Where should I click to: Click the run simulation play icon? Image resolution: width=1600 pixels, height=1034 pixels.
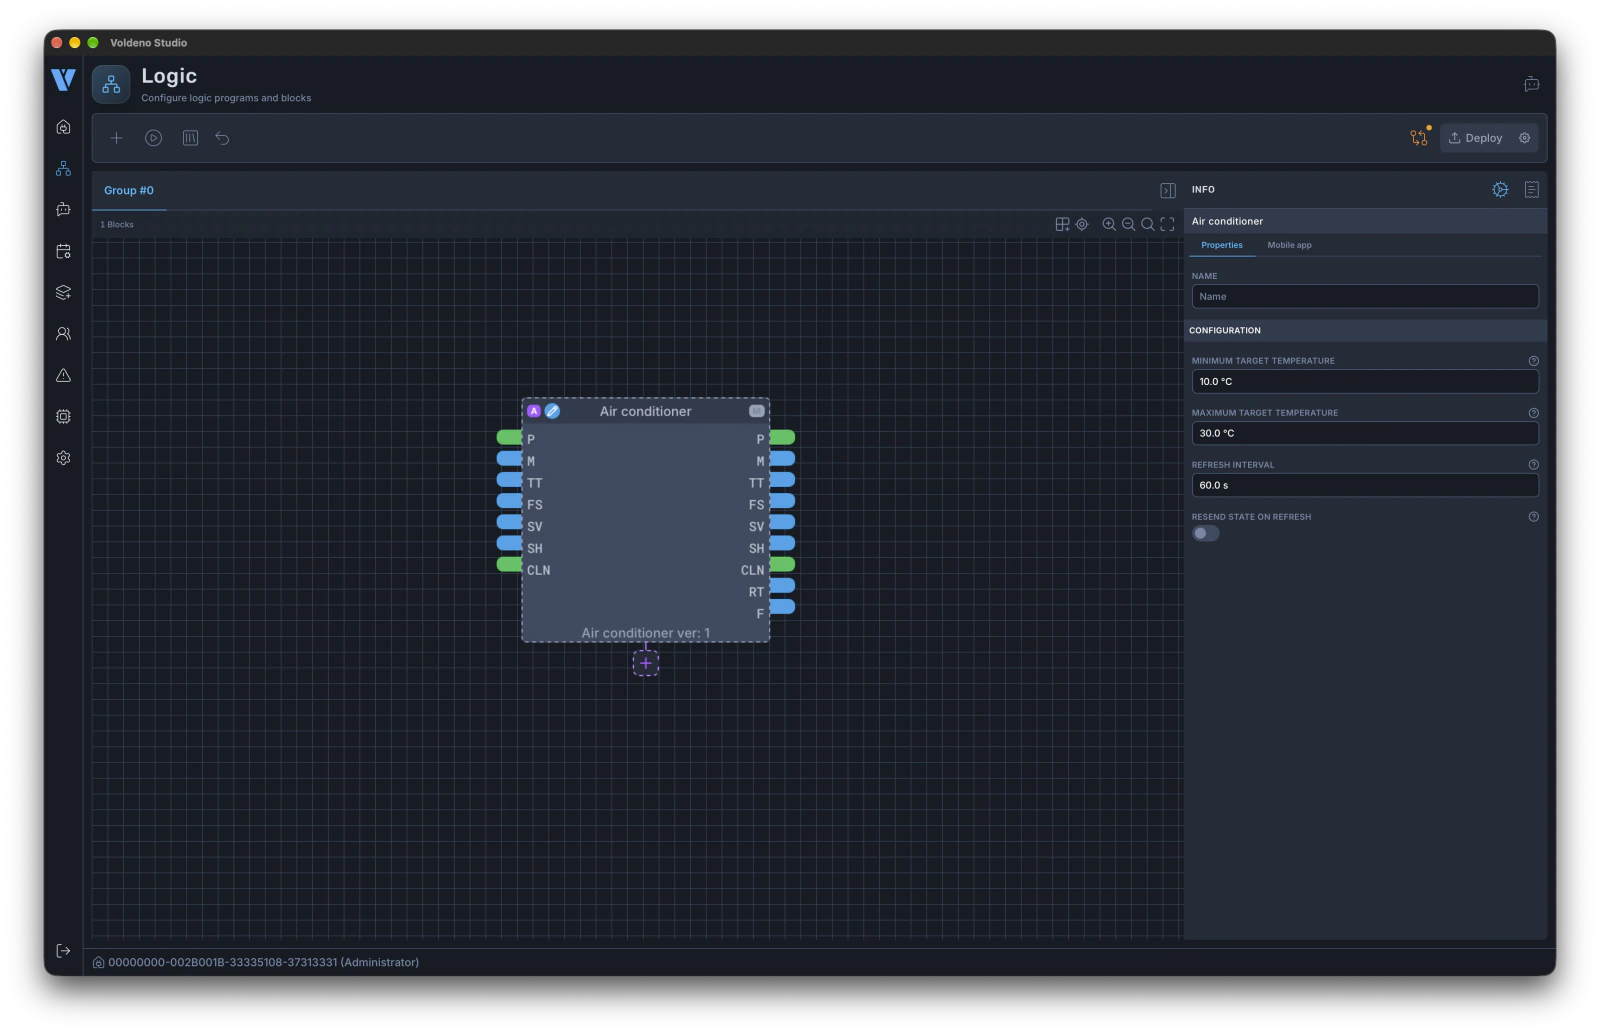(153, 138)
